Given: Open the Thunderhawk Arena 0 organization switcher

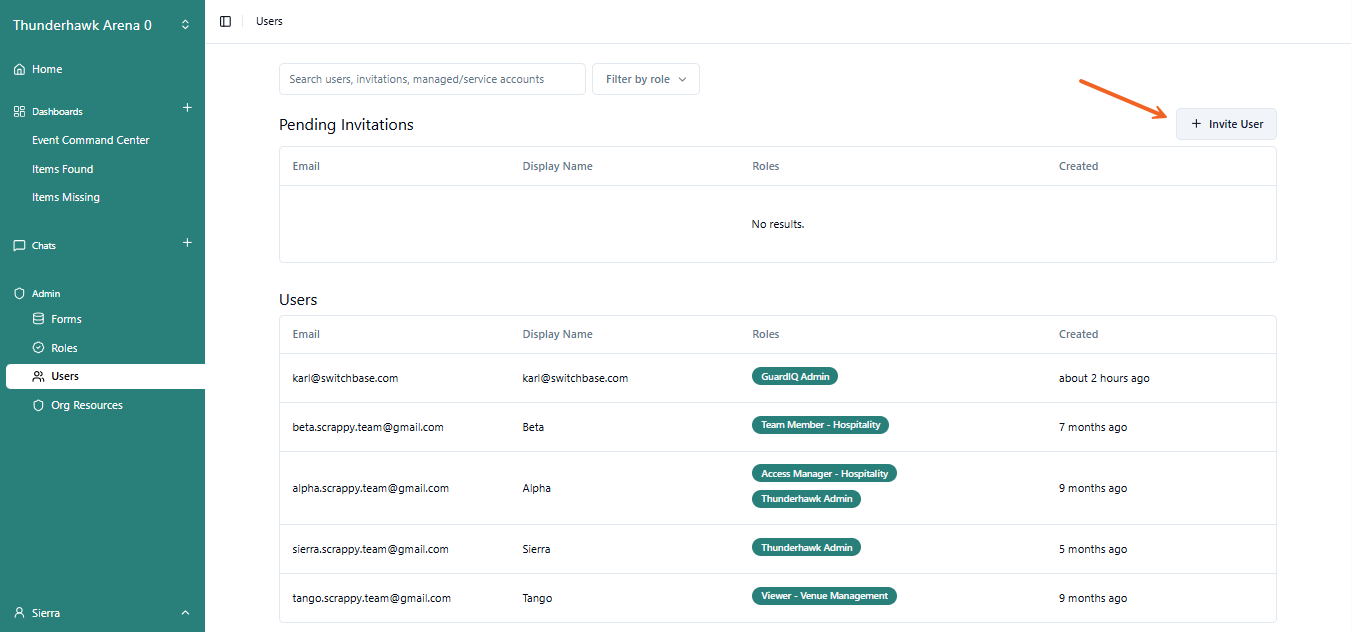Looking at the screenshot, I should tap(101, 25).
